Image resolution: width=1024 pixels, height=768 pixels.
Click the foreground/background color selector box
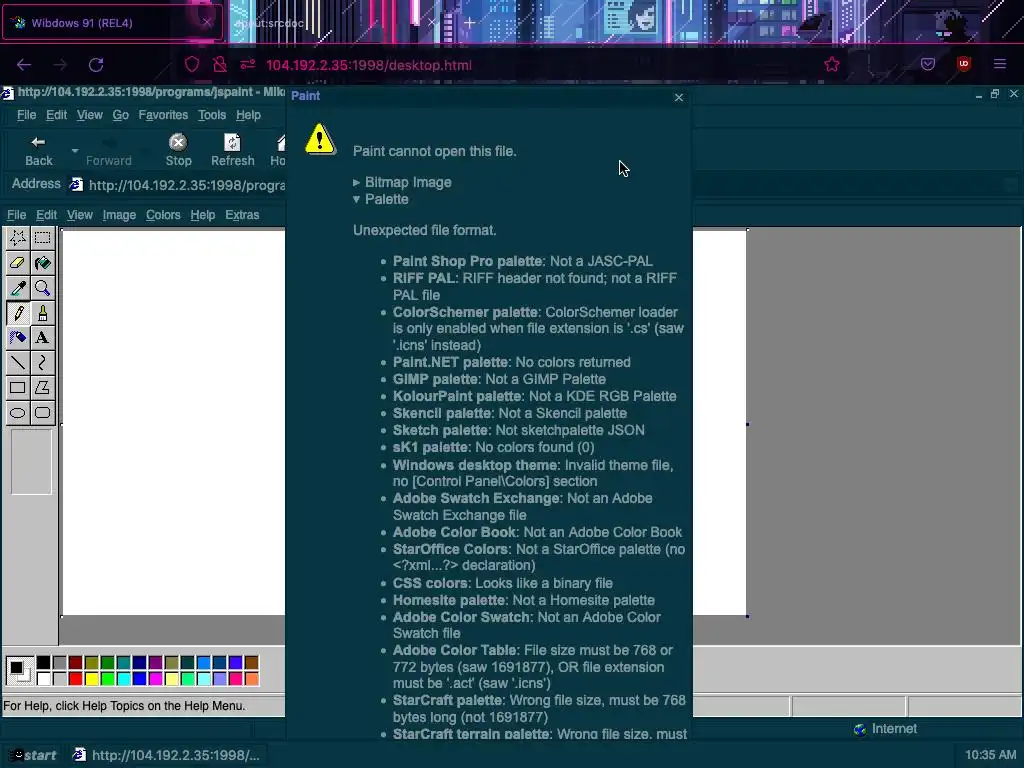tap(19, 671)
